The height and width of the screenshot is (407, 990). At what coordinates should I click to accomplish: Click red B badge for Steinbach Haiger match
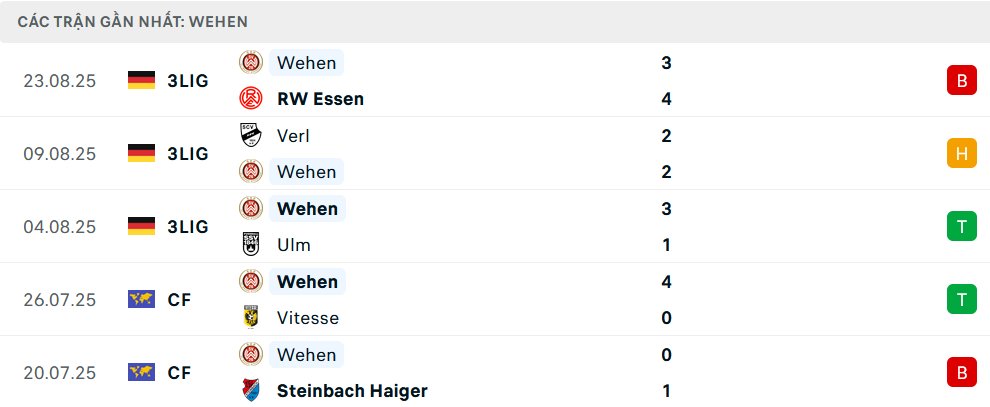(961, 372)
